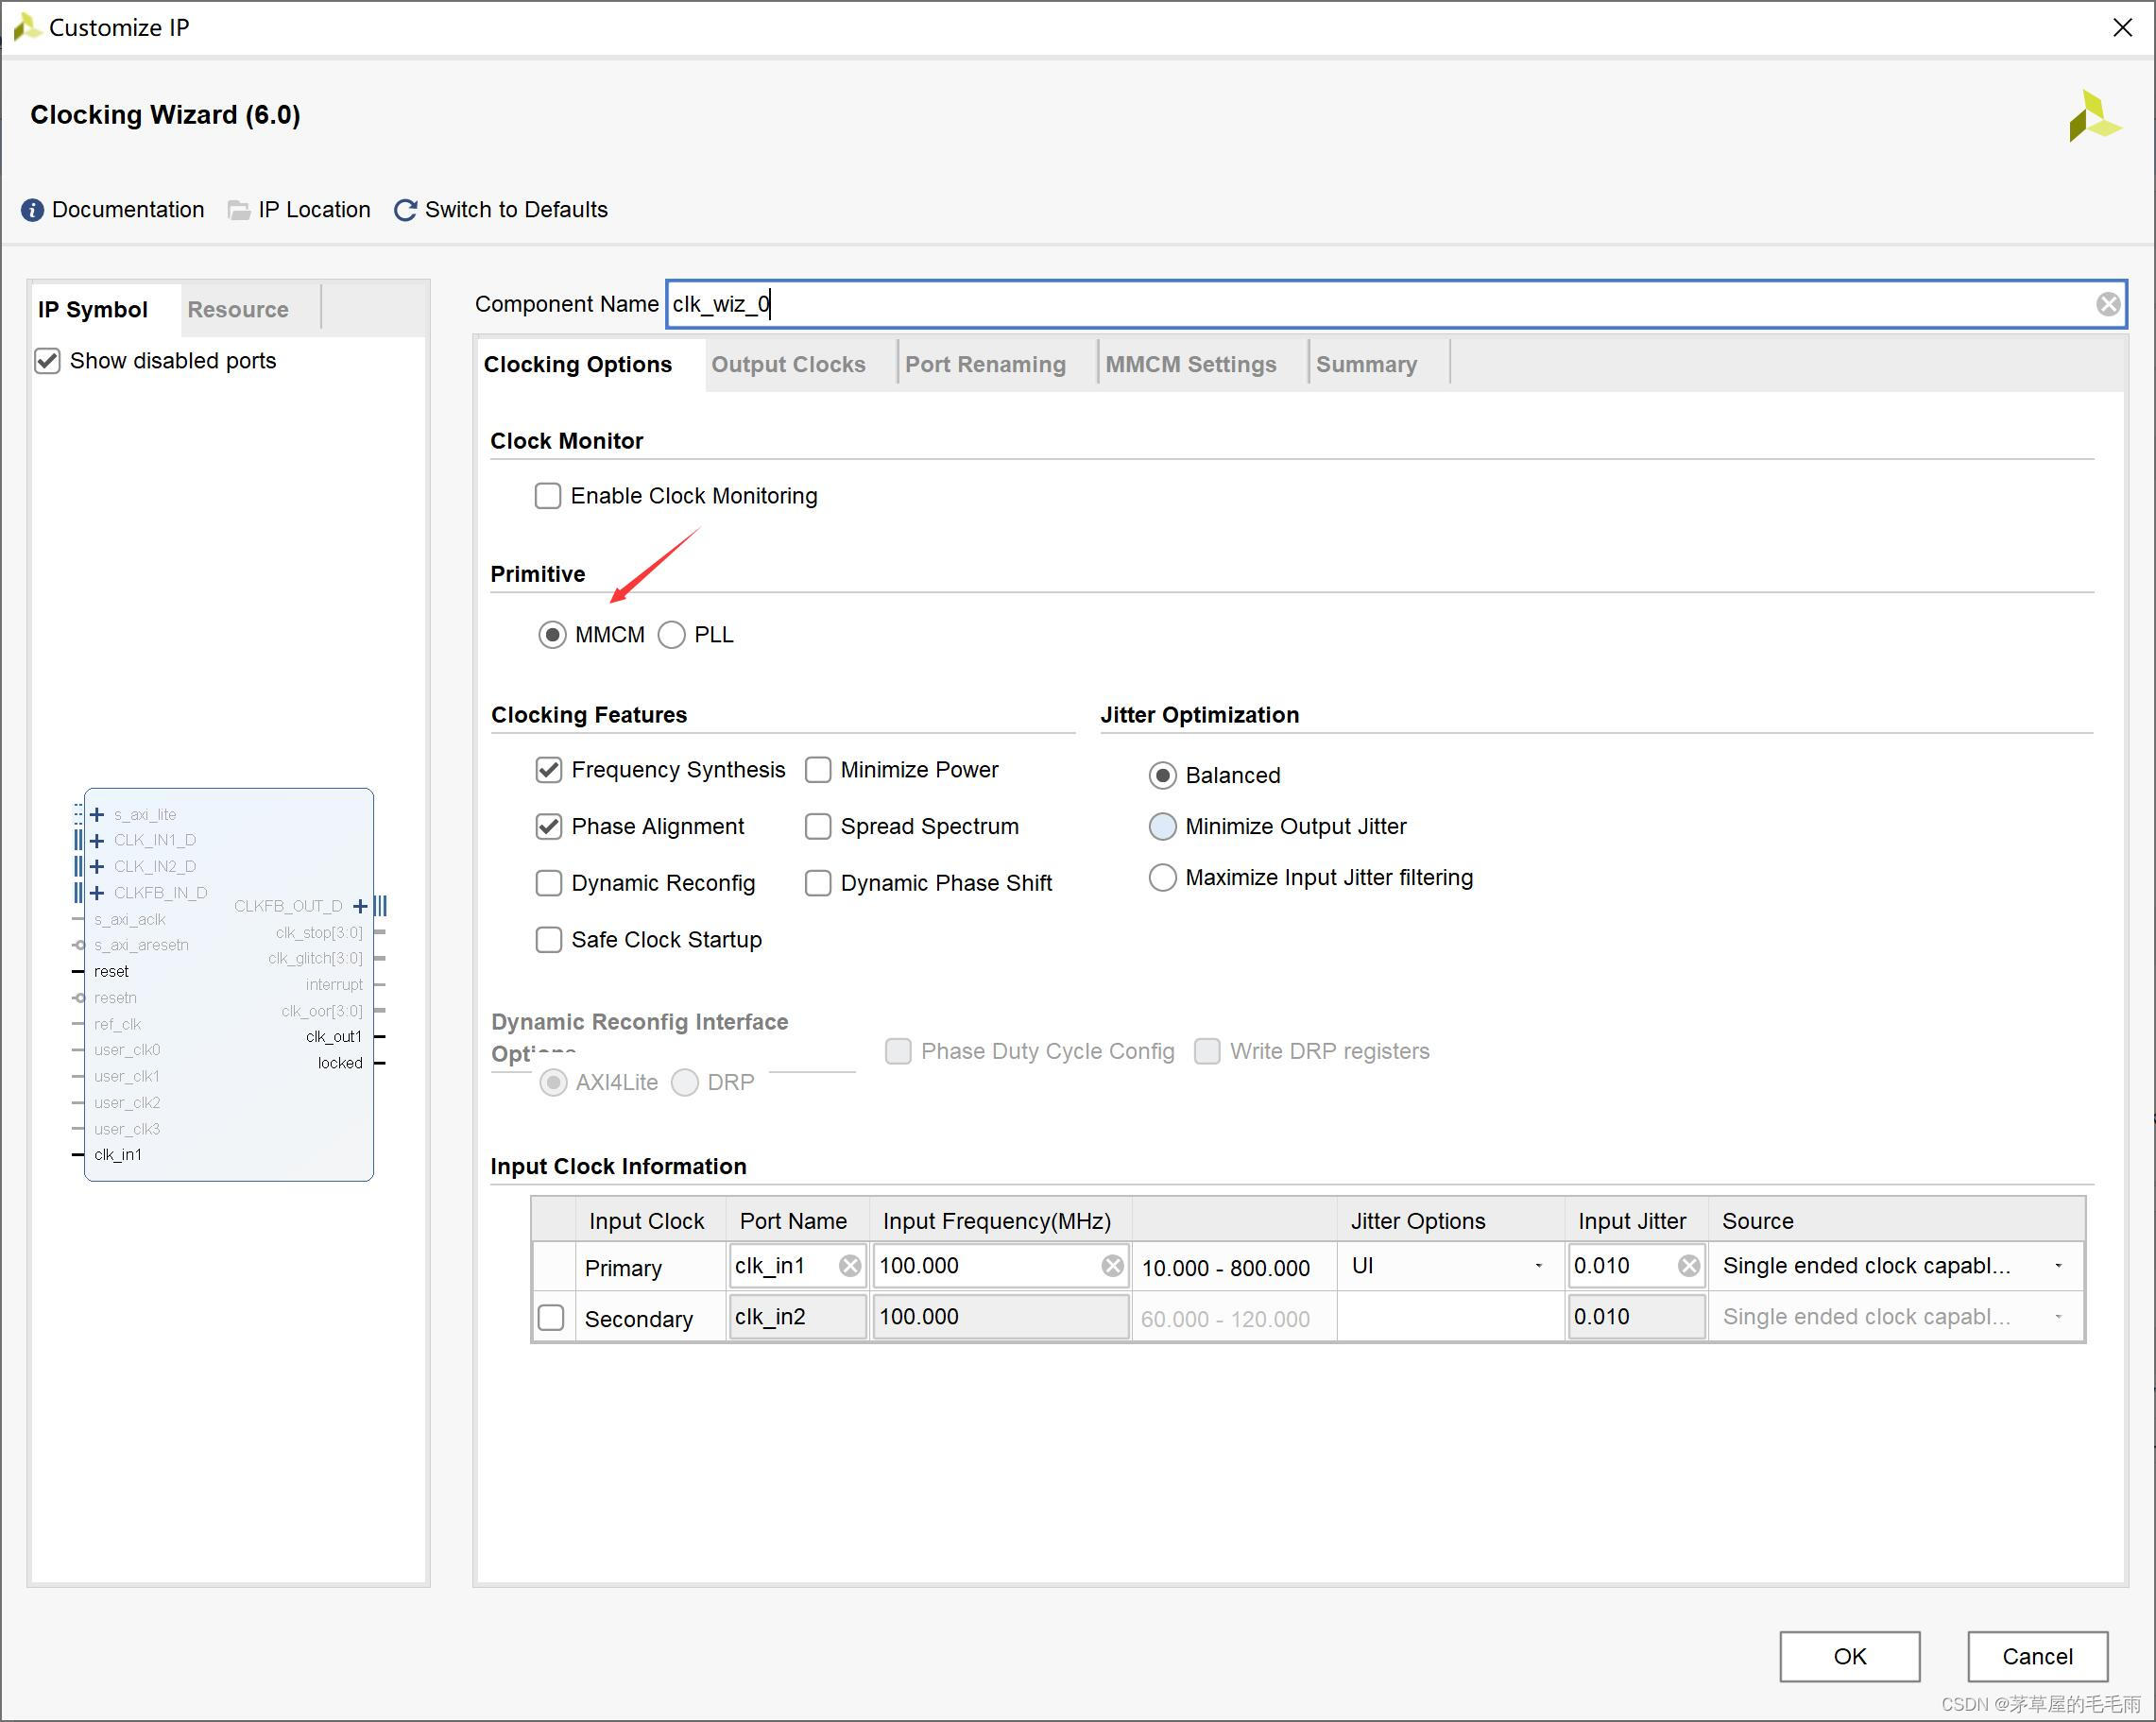2156x1722 pixels.
Task: Enable the Secondary input clock checkbox
Action: (x=551, y=1318)
